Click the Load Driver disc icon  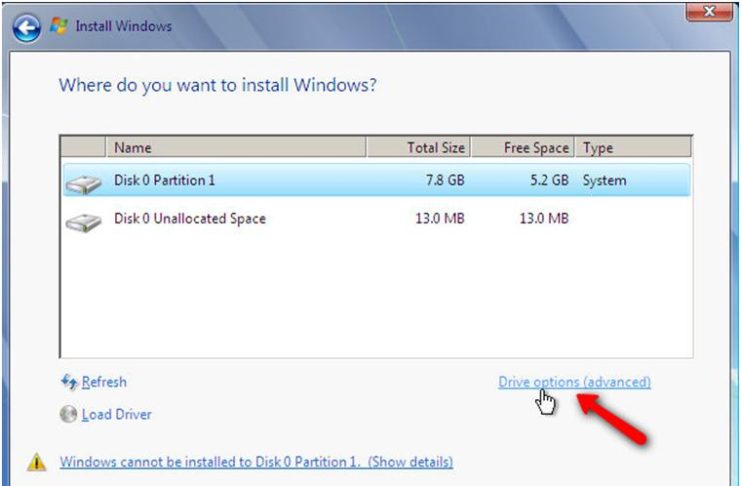click(x=69, y=415)
